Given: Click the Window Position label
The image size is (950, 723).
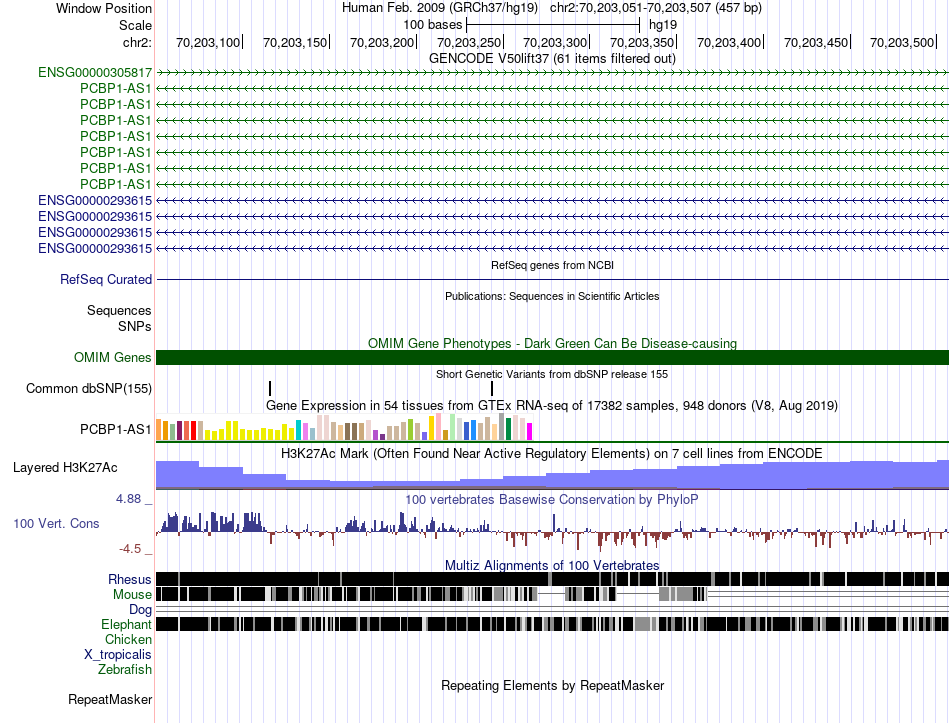Looking at the screenshot, I should click(x=104, y=8).
